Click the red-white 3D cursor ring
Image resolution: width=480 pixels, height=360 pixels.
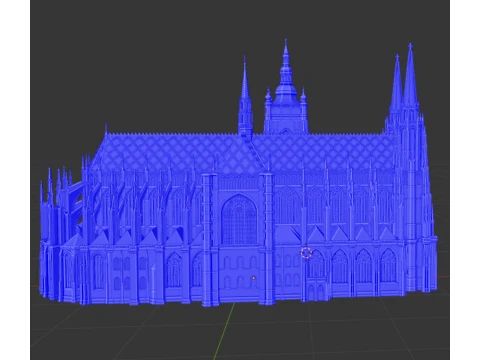(x=306, y=253)
